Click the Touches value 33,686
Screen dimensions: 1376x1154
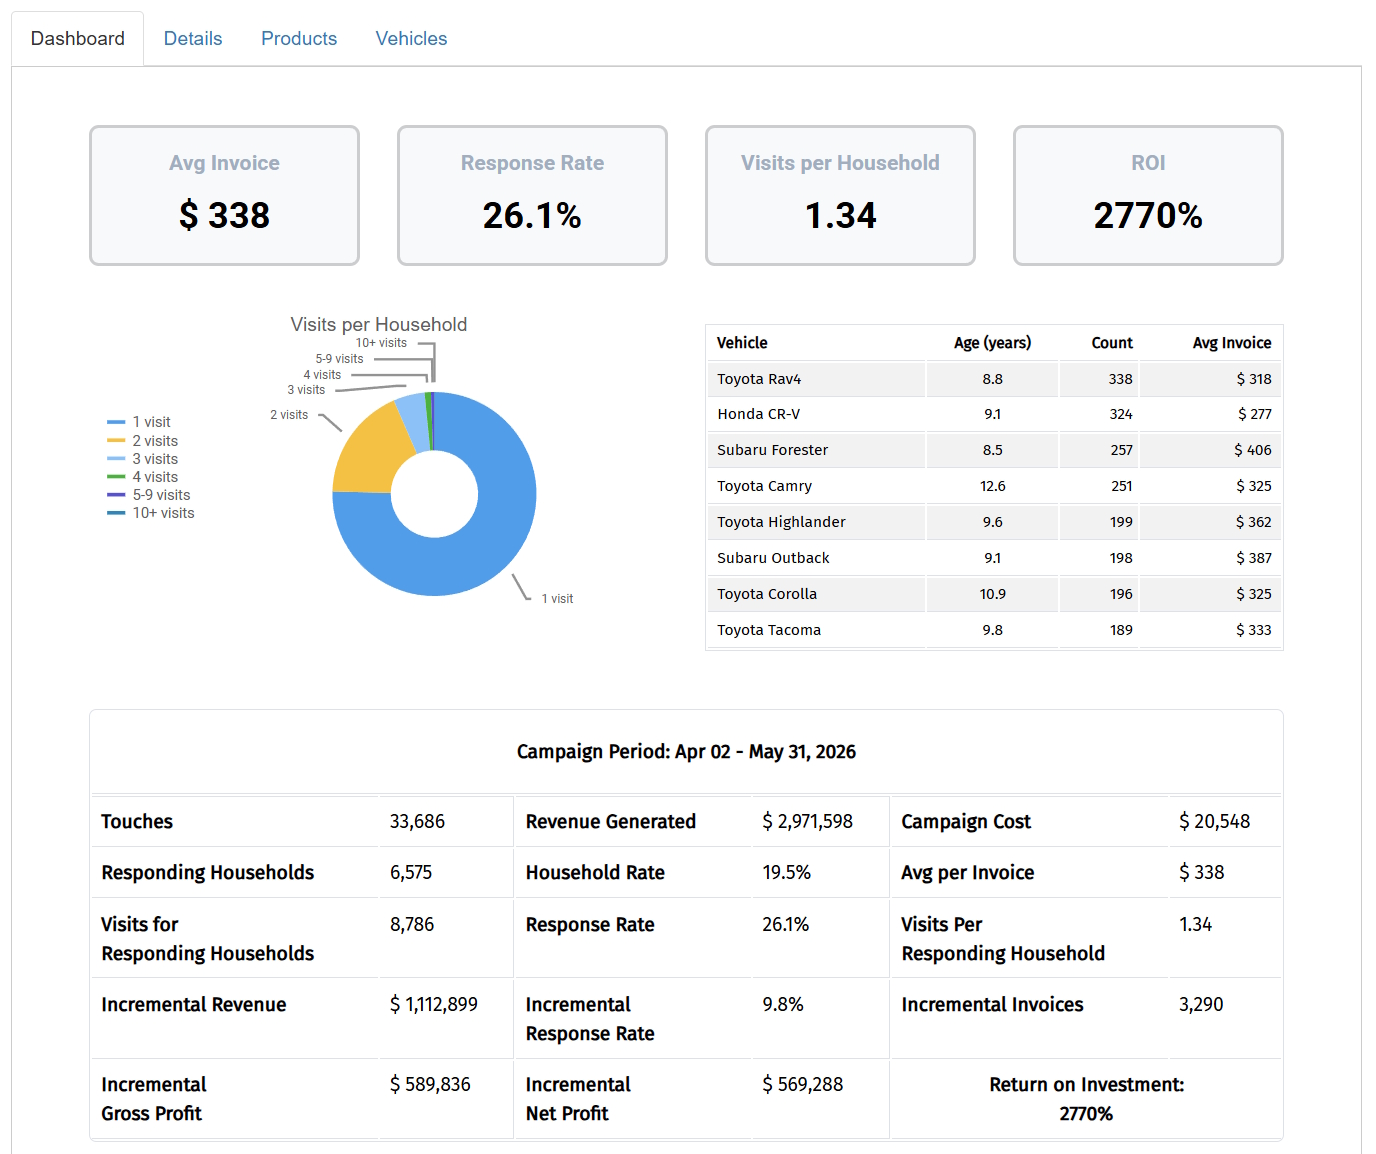point(417,822)
